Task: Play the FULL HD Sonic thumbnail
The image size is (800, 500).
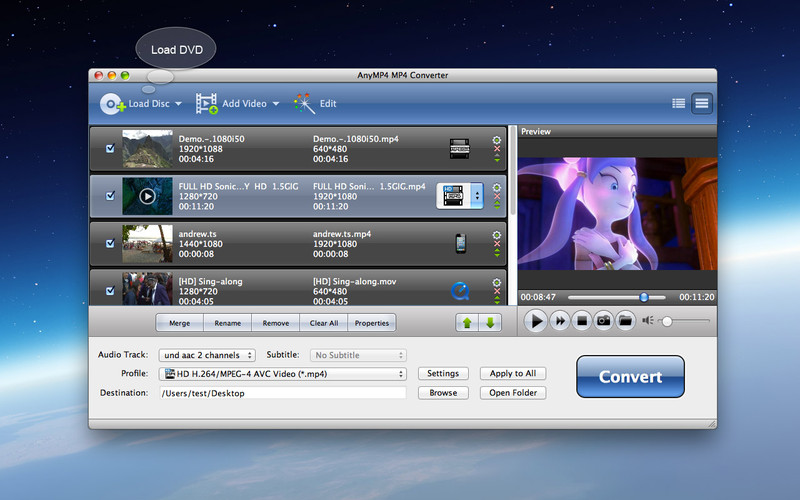Action: (147, 196)
